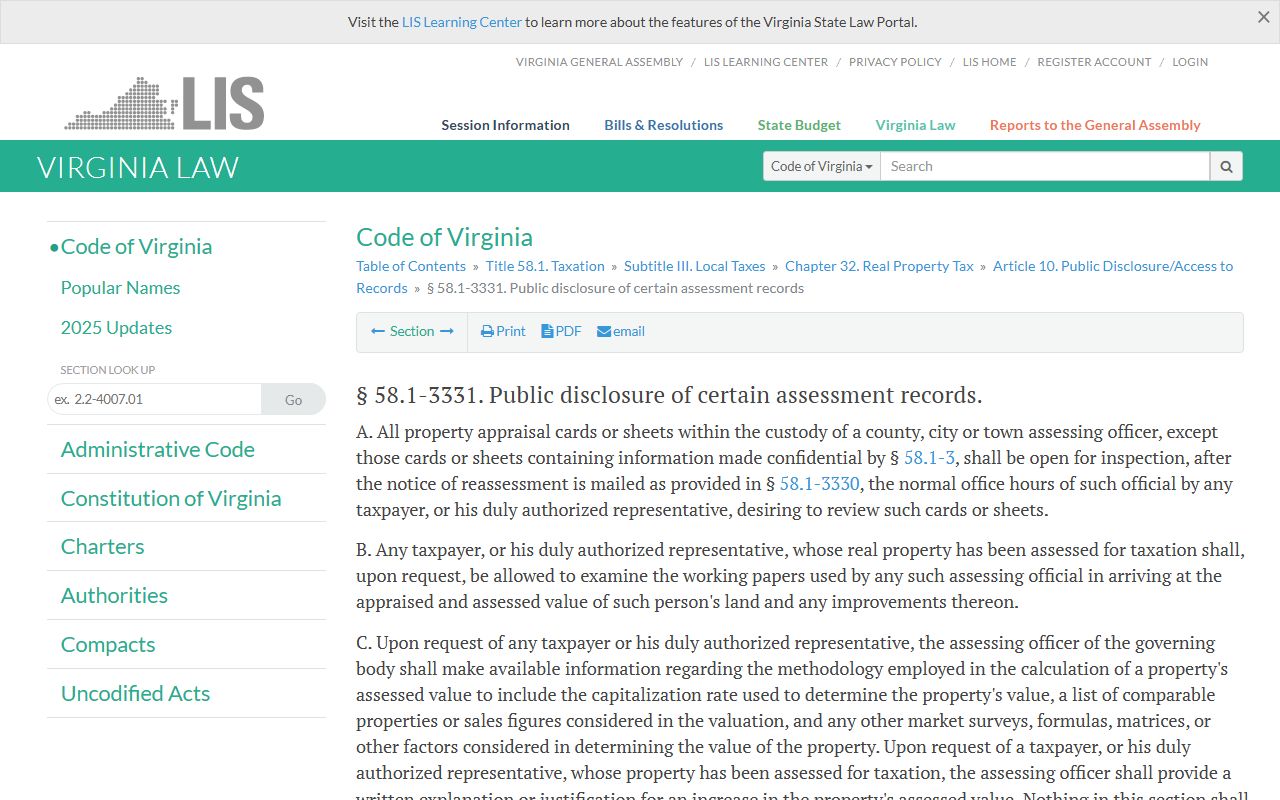Follow the § 58.1-3330 link
The width and height of the screenshot is (1280, 800).
point(818,484)
